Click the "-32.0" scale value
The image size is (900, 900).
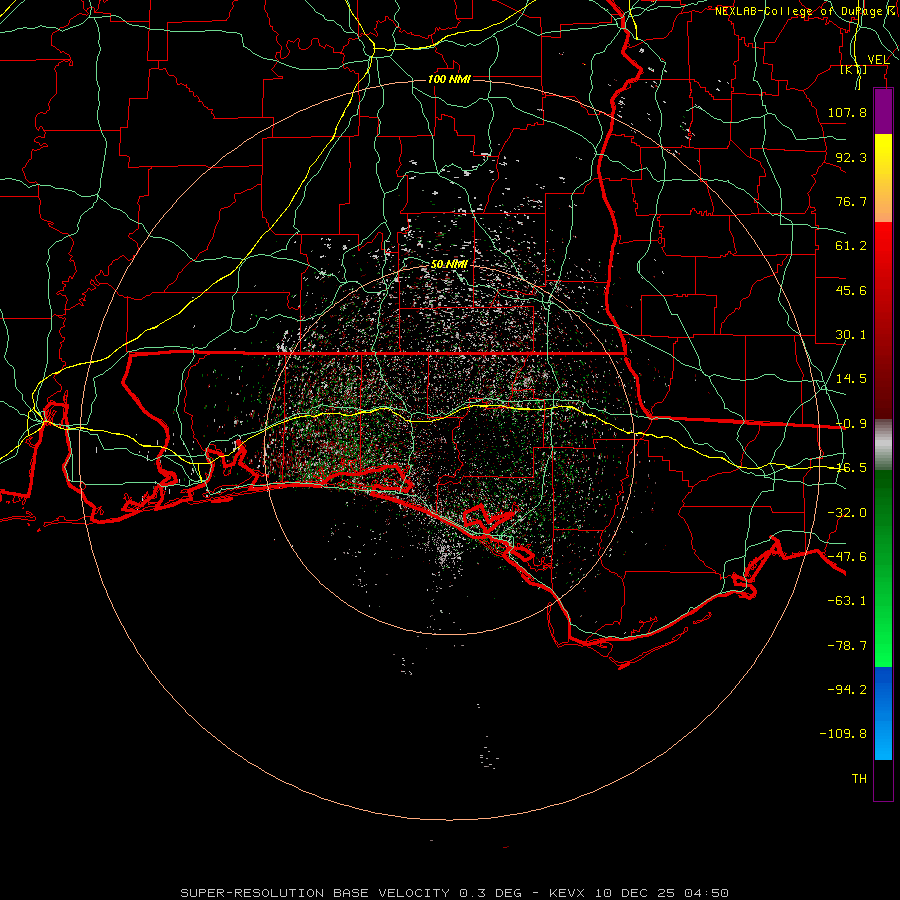847,513
